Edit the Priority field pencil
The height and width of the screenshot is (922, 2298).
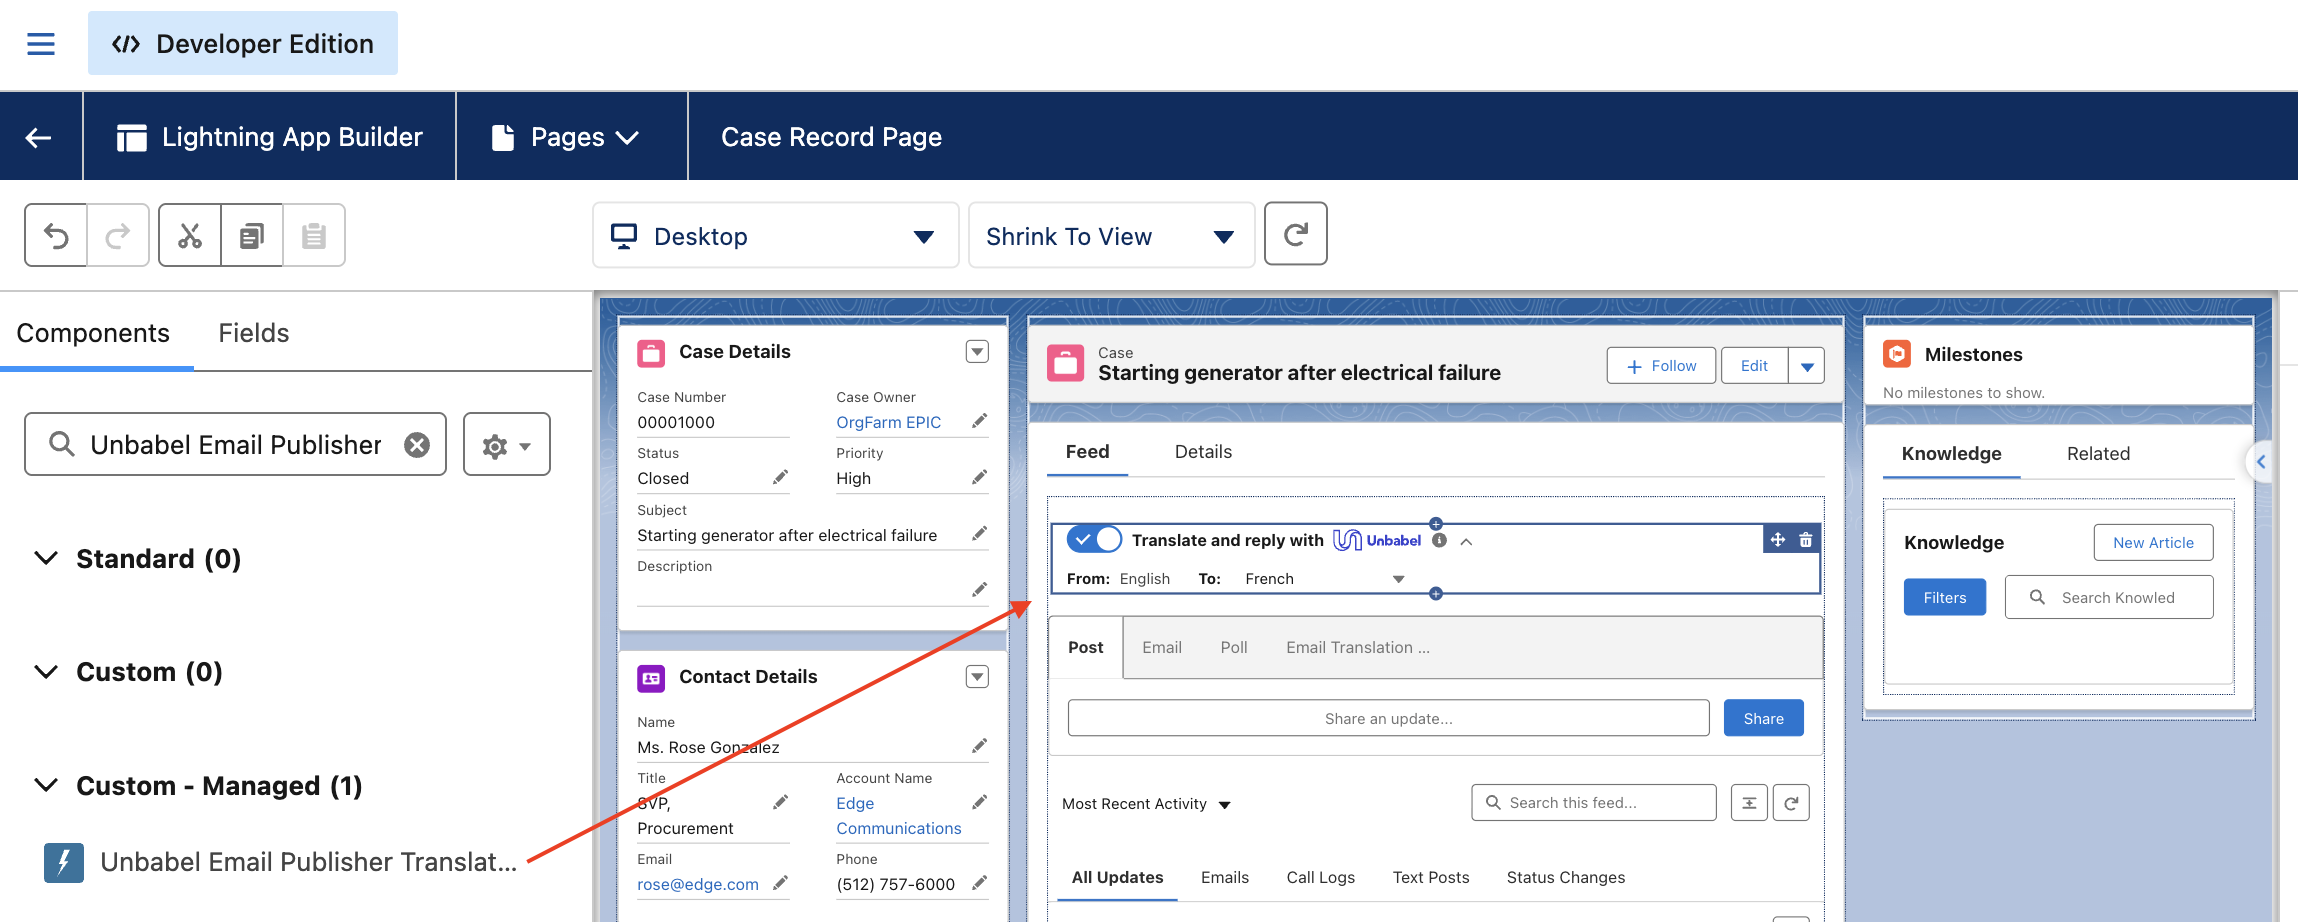[980, 477]
